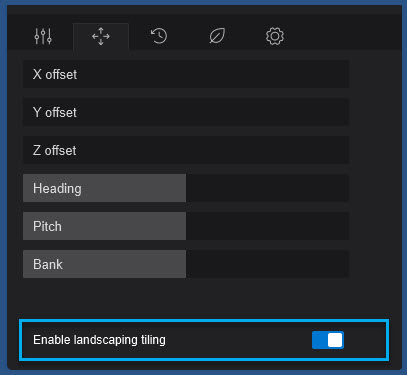Image resolution: width=407 pixels, height=375 pixels.
Task: Click the Enable landscaping tiling label text
Action: [99, 340]
